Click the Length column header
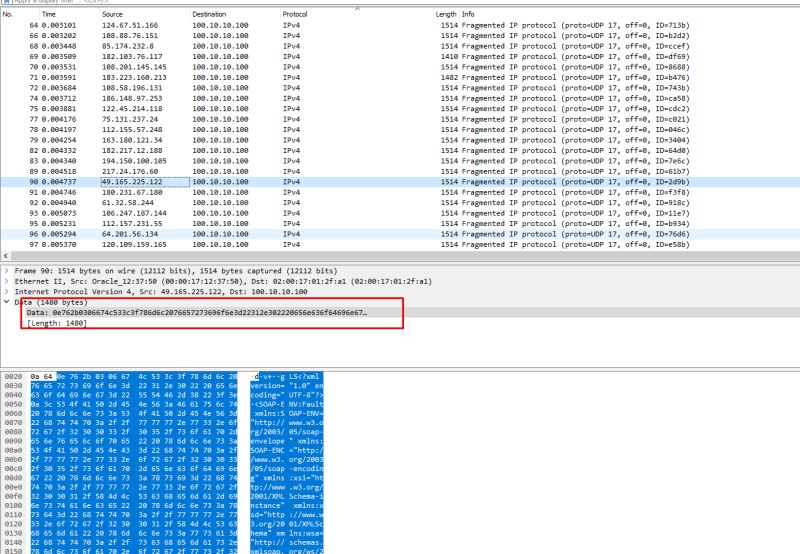Screen dimensions: 800x554 pyautogui.click(x=446, y=14)
